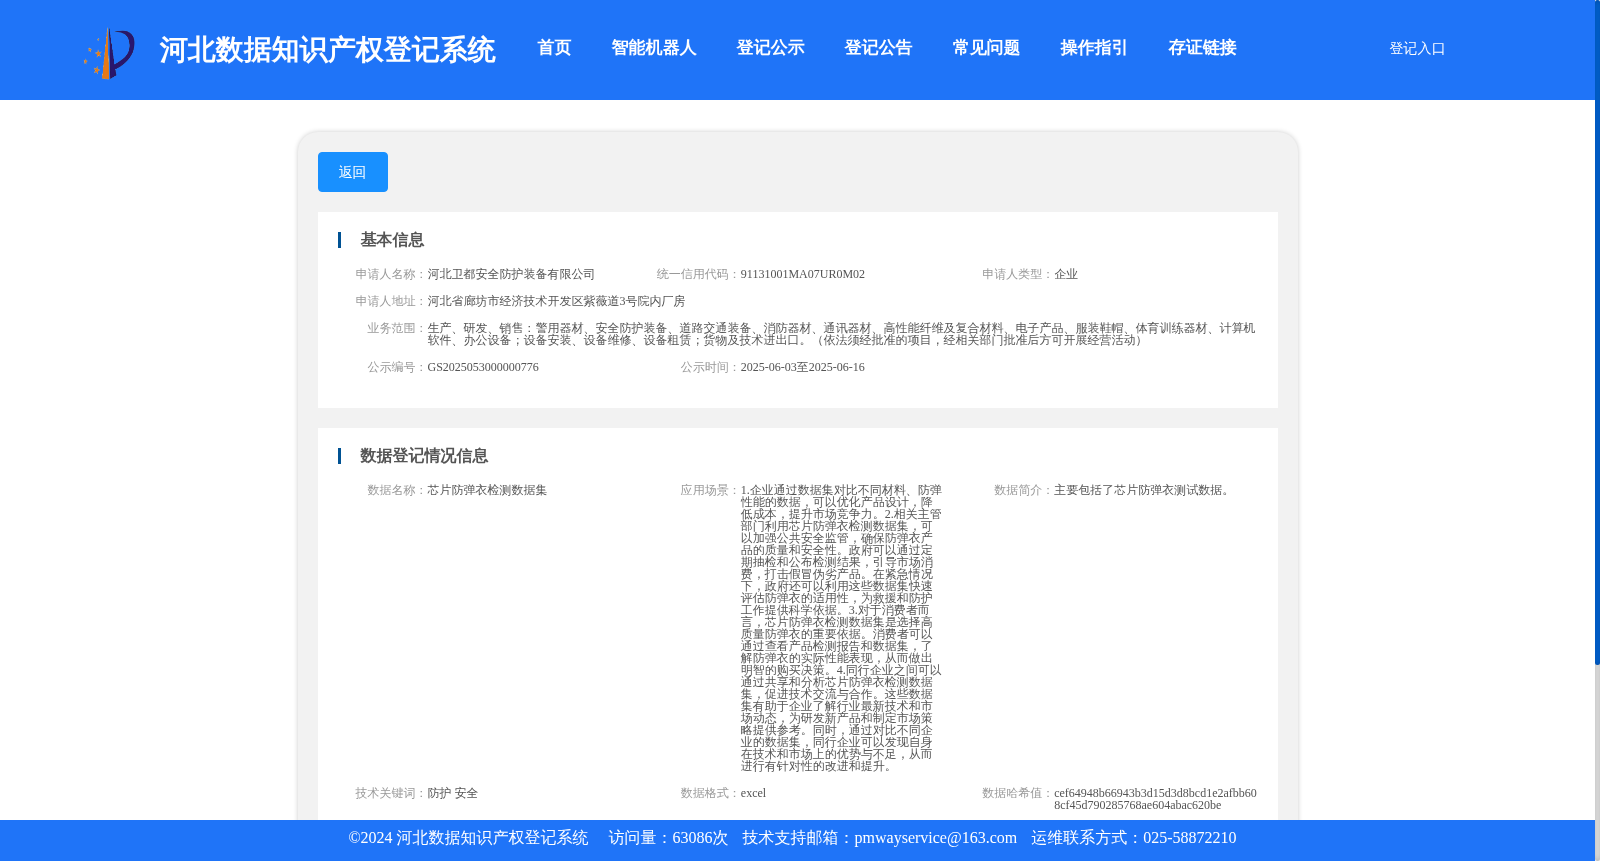Select publicity period 2025-06-03至2025-06-16
1600x861 pixels.
[802, 367]
